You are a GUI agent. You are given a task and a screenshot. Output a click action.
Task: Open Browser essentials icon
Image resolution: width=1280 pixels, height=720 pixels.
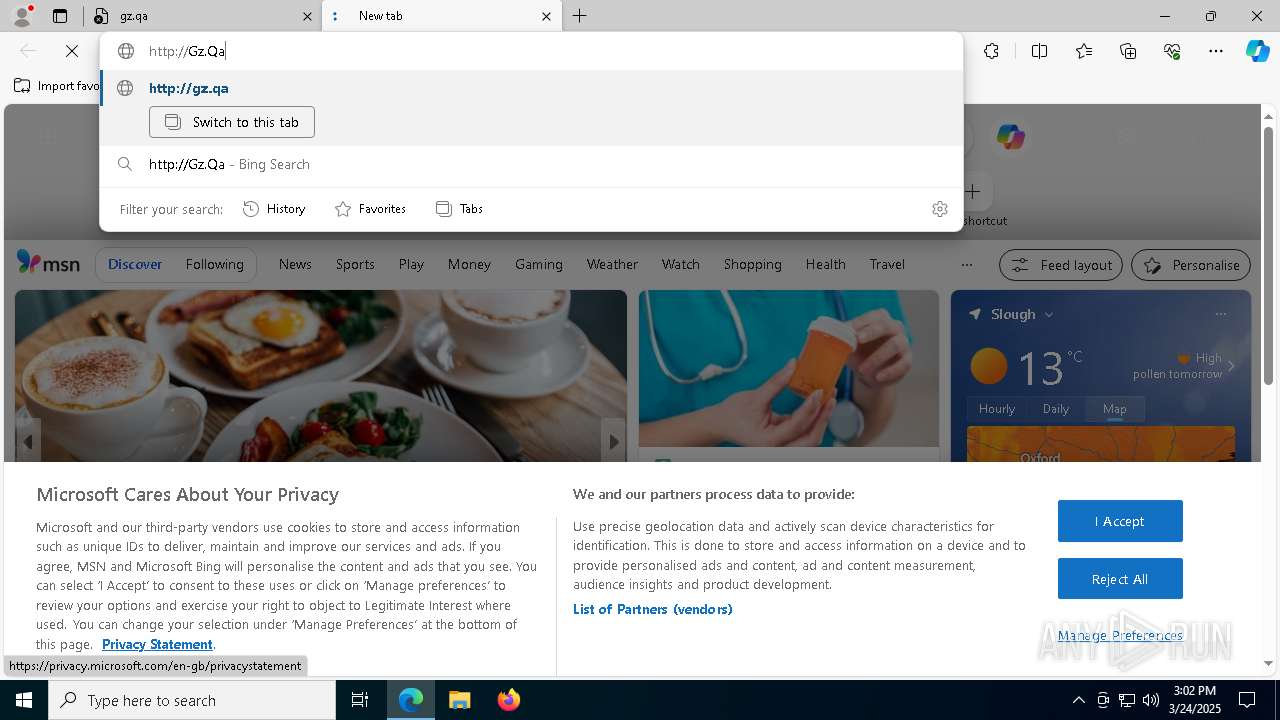[x=1172, y=51]
